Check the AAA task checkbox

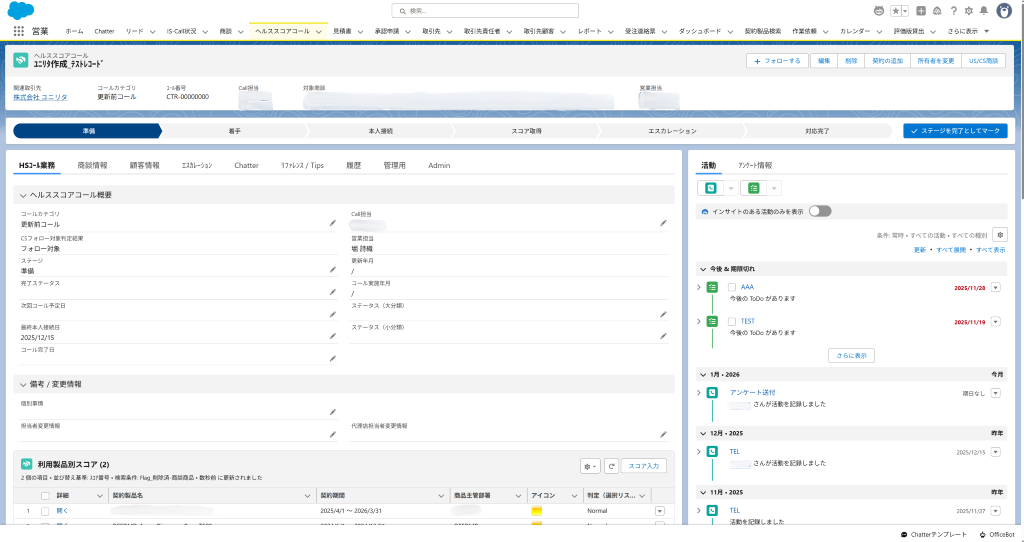[x=732, y=287]
